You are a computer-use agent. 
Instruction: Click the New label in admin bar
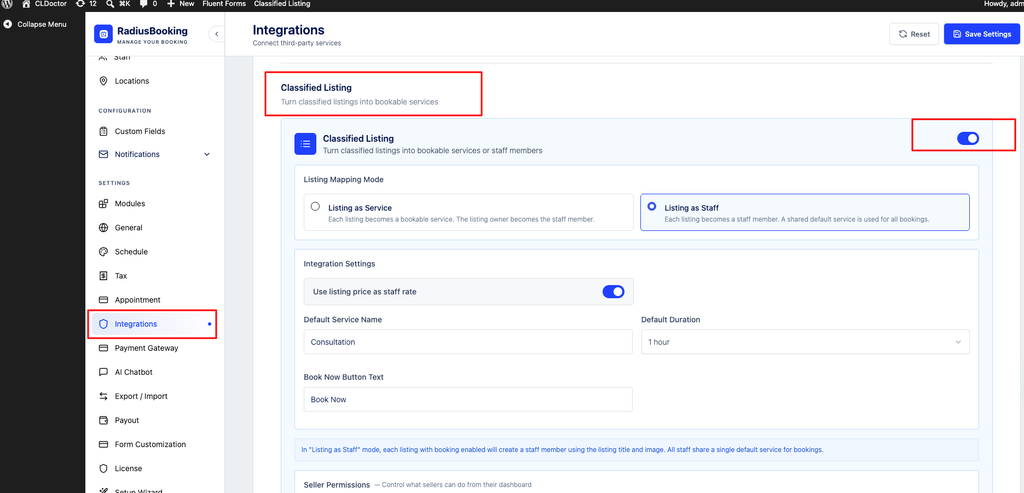187,4
